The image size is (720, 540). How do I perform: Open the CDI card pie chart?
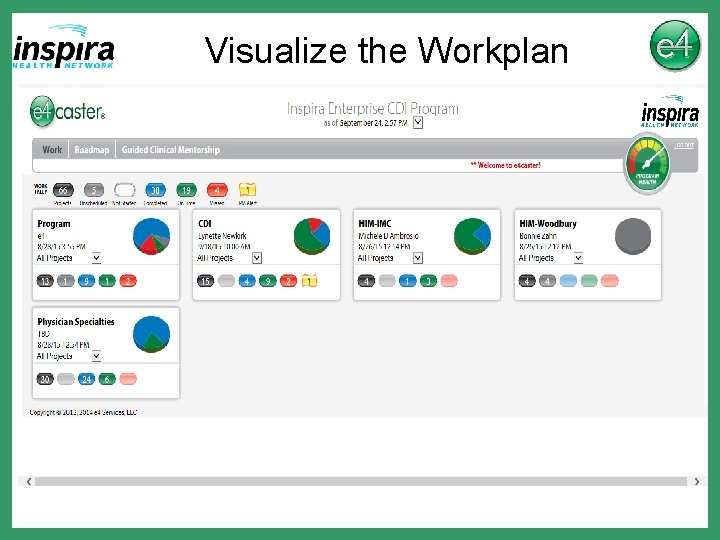pos(312,236)
